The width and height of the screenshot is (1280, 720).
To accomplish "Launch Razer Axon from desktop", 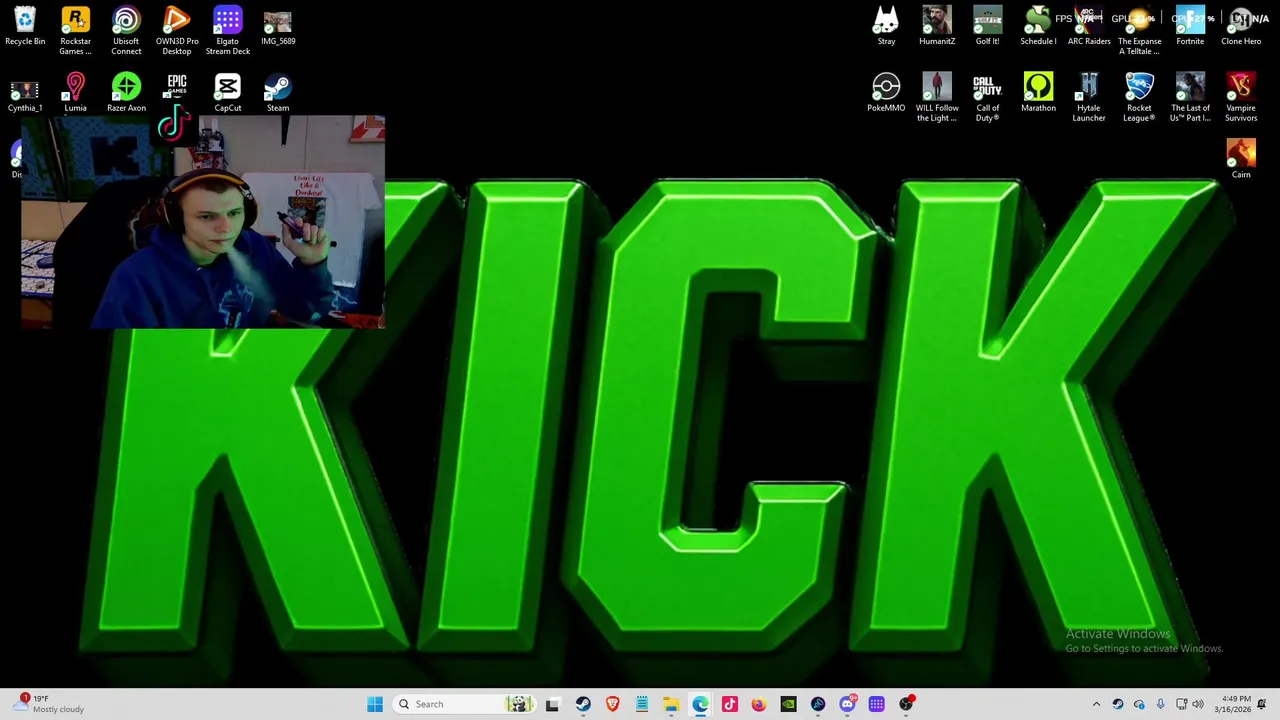I will coord(126,93).
